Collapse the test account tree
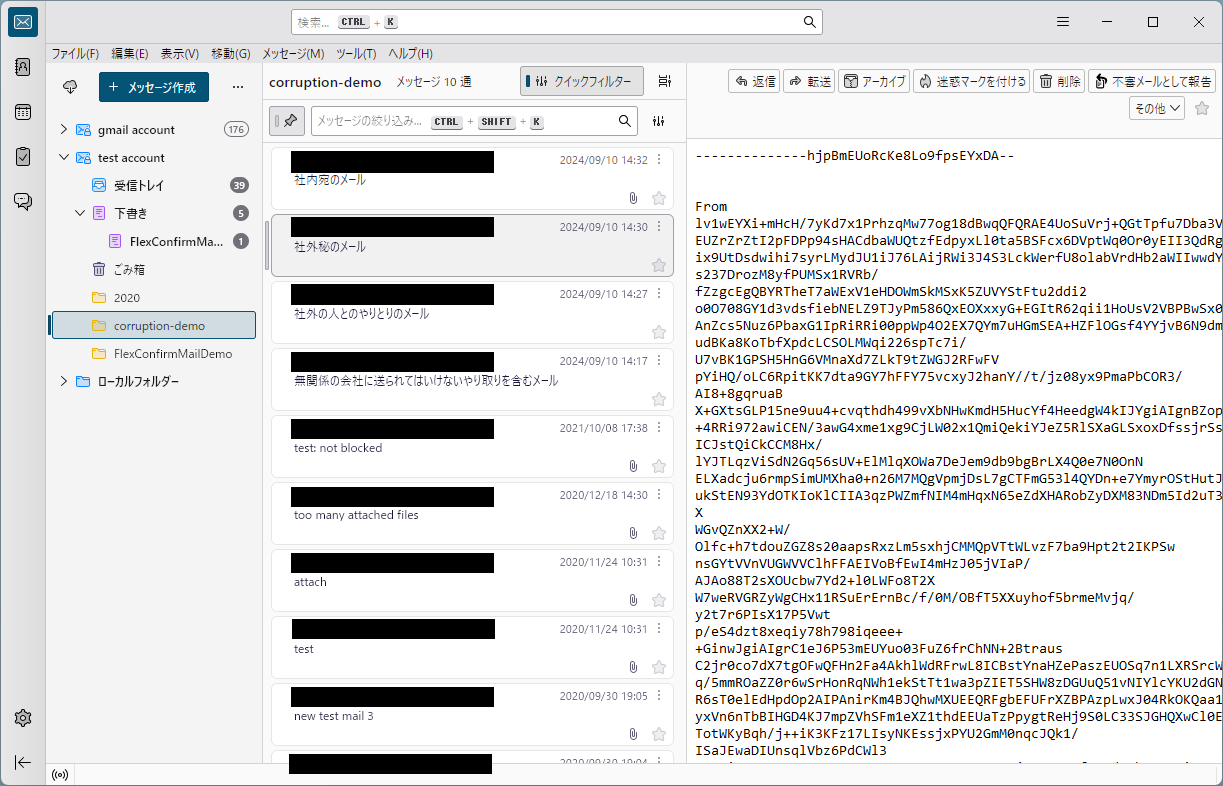 [x=64, y=157]
